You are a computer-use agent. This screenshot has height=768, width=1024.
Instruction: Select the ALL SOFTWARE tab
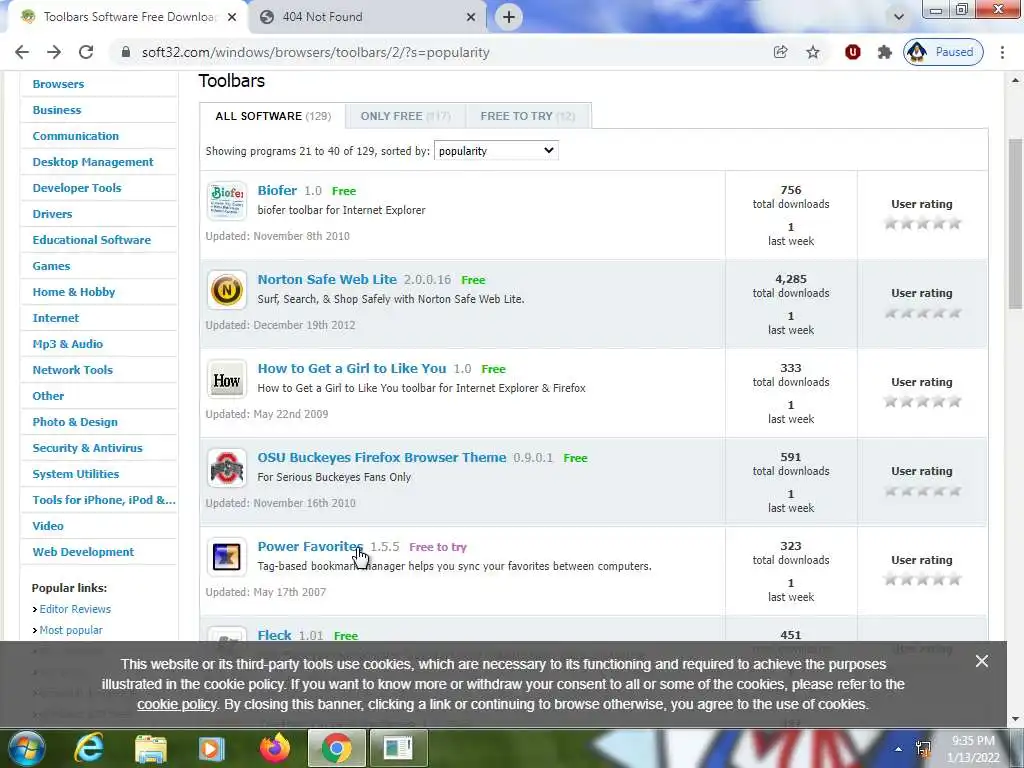point(273,116)
